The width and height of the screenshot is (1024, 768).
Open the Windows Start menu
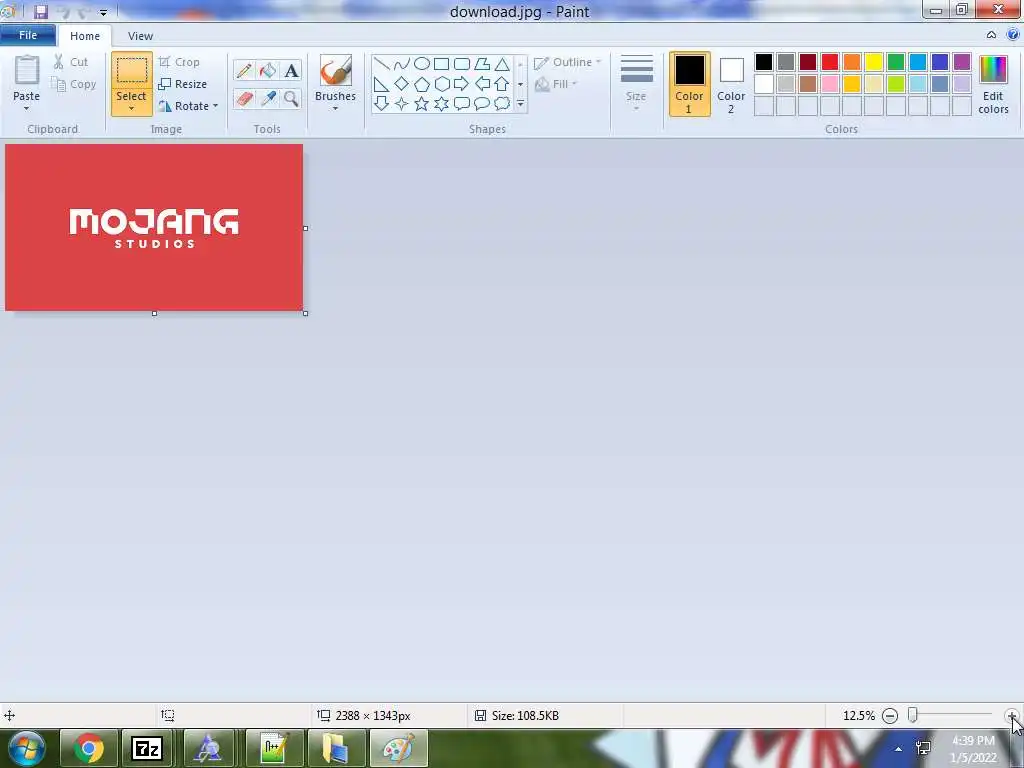26,748
